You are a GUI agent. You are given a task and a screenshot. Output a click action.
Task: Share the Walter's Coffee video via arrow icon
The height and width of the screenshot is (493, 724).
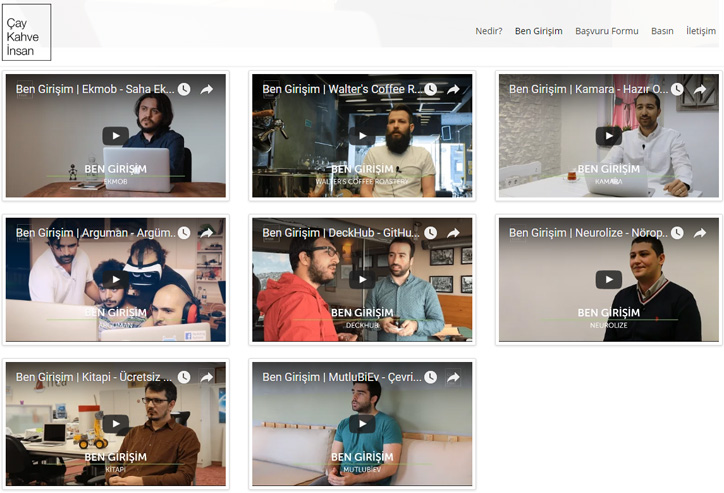(453, 89)
